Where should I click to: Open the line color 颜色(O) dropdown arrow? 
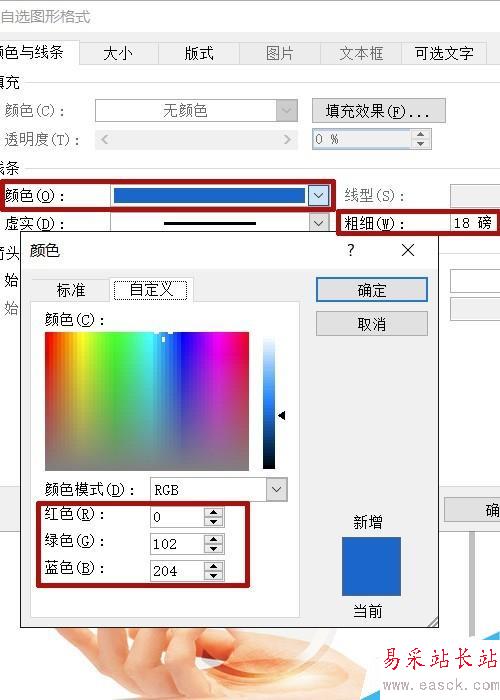point(318,196)
